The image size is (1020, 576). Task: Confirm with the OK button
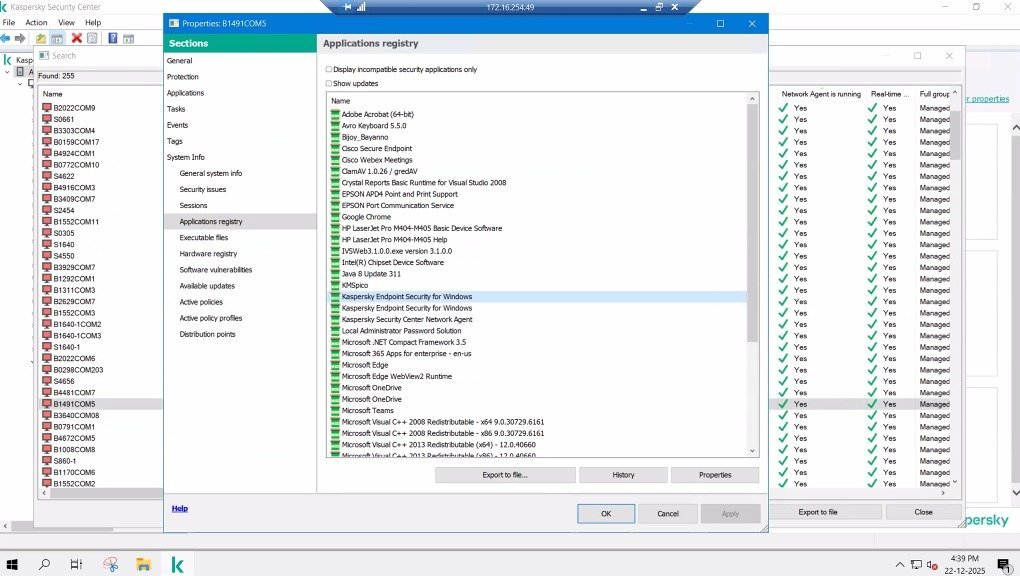pos(606,514)
